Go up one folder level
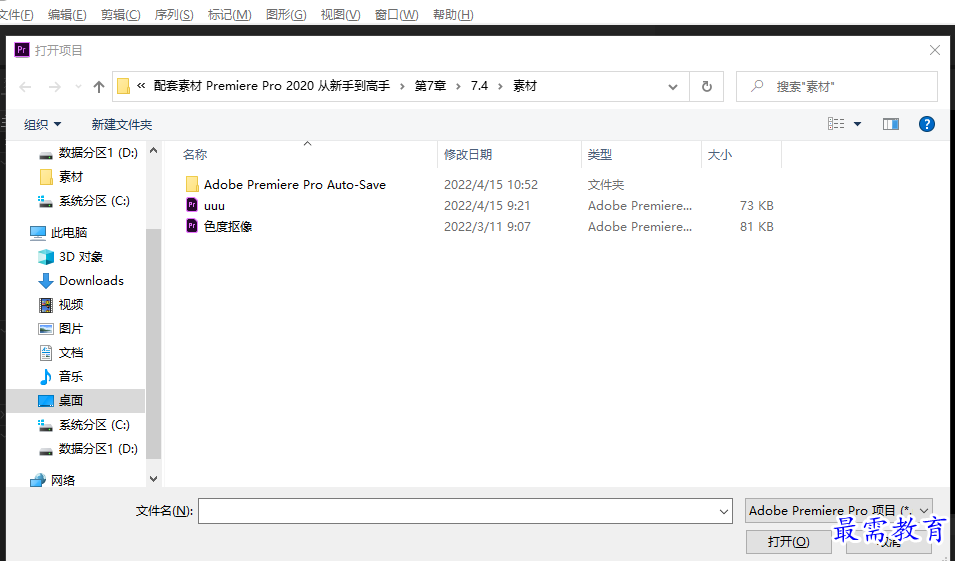The width and height of the screenshot is (955, 561). [99, 87]
